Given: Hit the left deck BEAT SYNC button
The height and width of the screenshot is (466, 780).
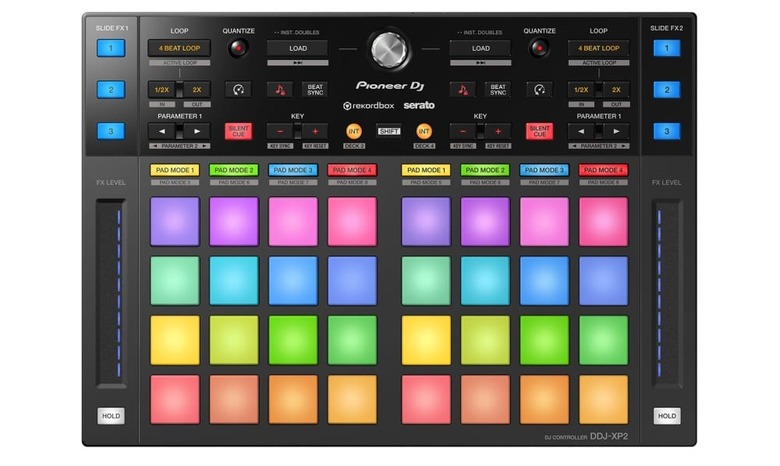Looking at the screenshot, I should tap(315, 90).
